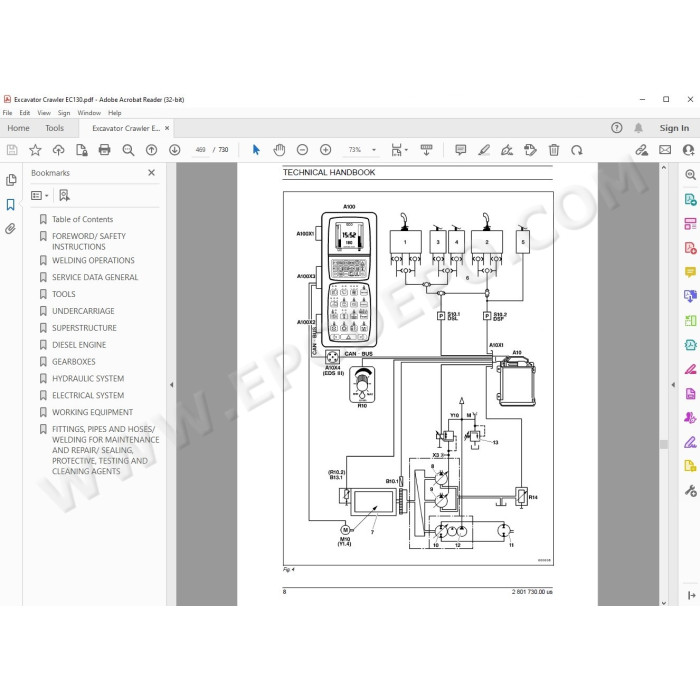Image resolution: width=700 pixels, height=700 pixels.
Task: Delete with the trash icon
Action: (554, 150)
